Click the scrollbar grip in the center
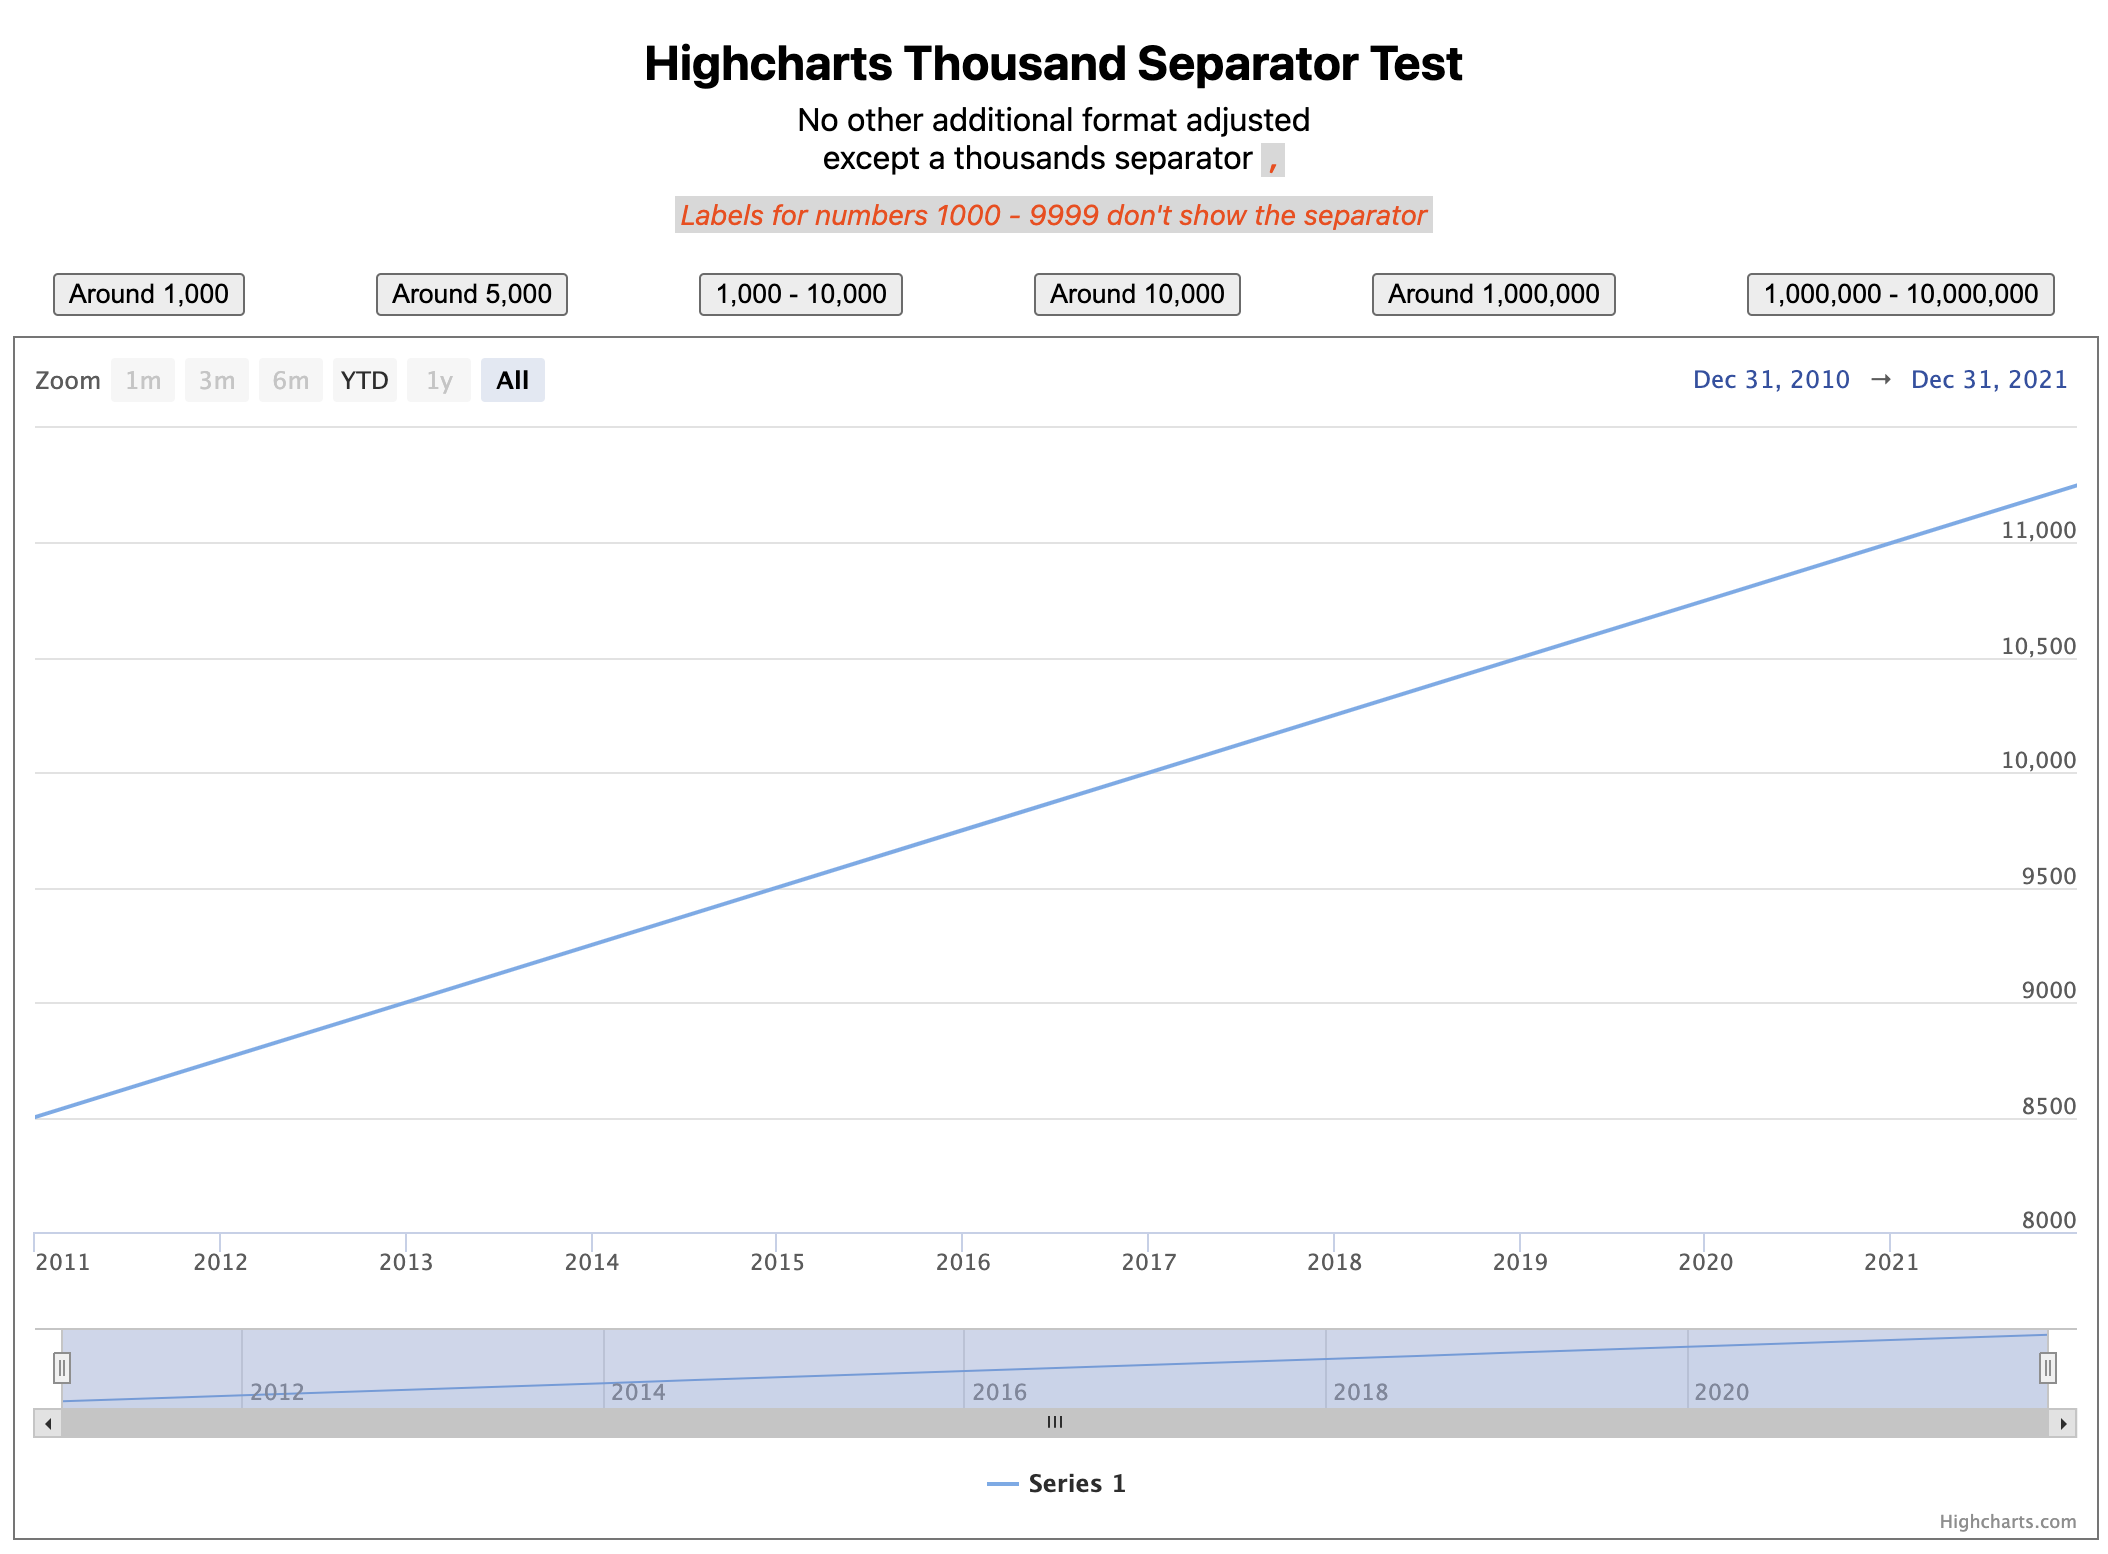Image resolution: width=2108 pixels, height=1554 pixels. (1054, 1422)
